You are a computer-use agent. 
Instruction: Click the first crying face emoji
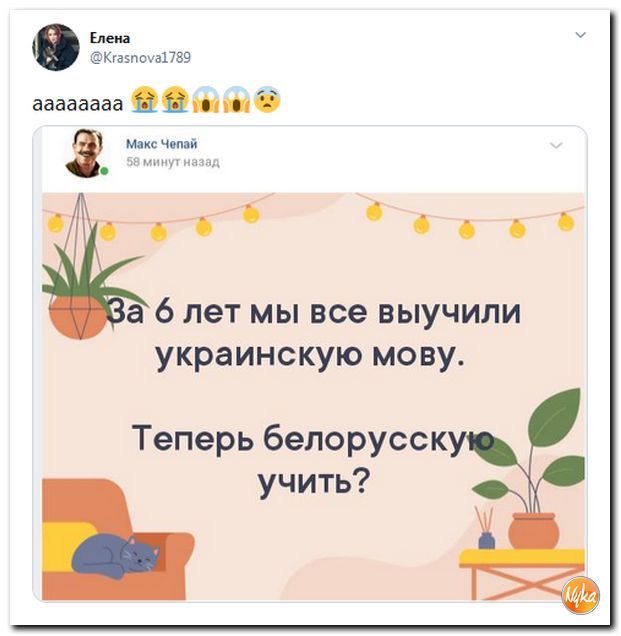145,99
